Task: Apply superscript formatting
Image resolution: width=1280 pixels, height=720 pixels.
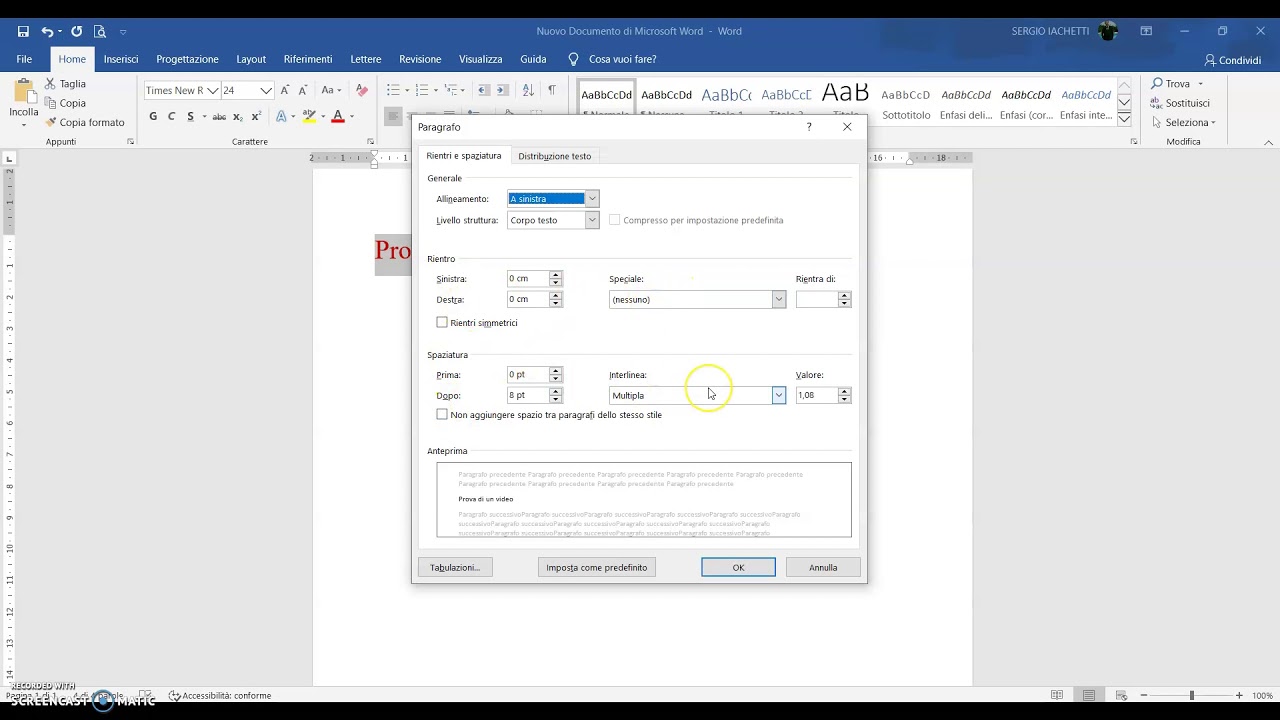Action: 256,117
